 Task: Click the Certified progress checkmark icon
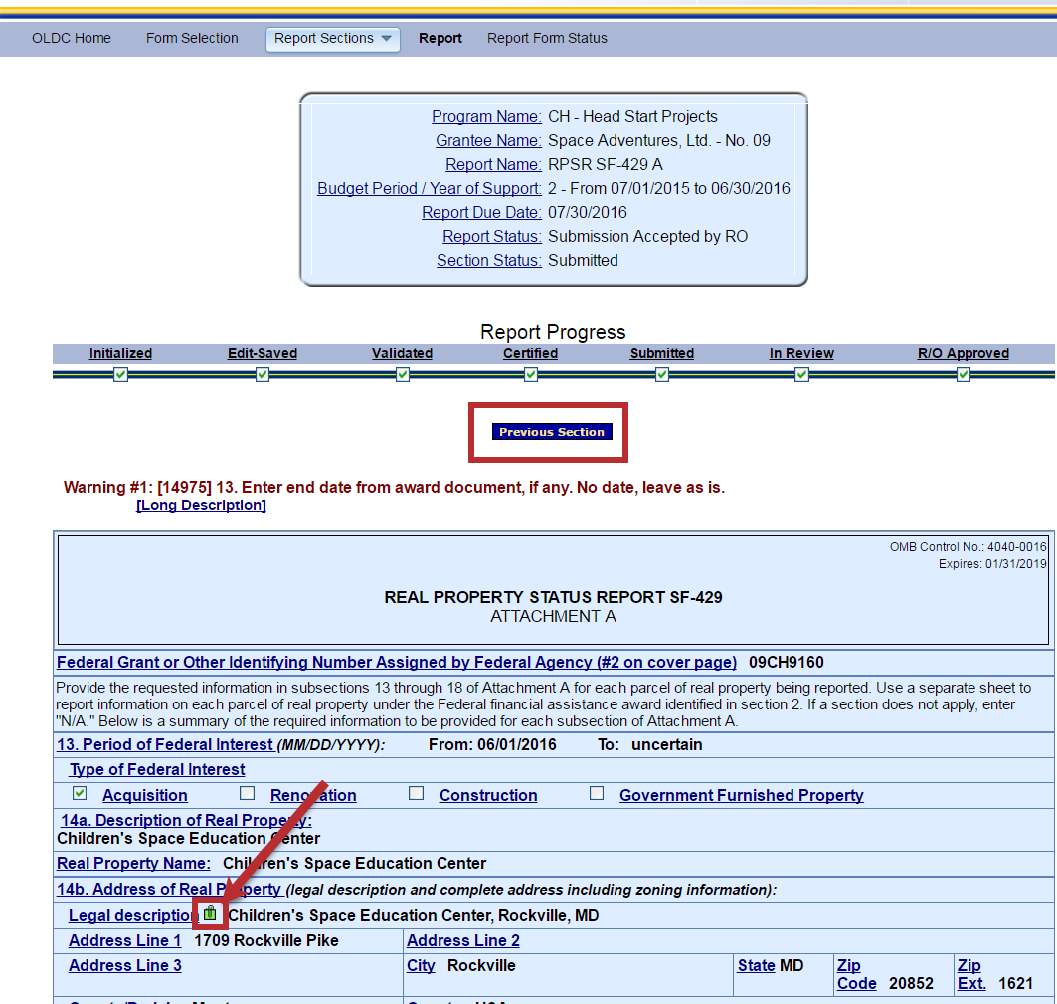(531, 374)
